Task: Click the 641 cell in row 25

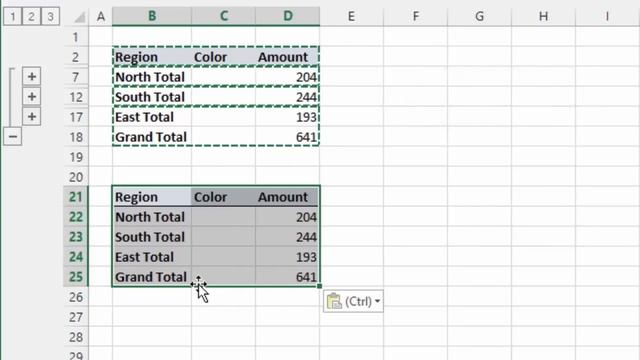Action: pyautogui.click(x=288, y=277)
